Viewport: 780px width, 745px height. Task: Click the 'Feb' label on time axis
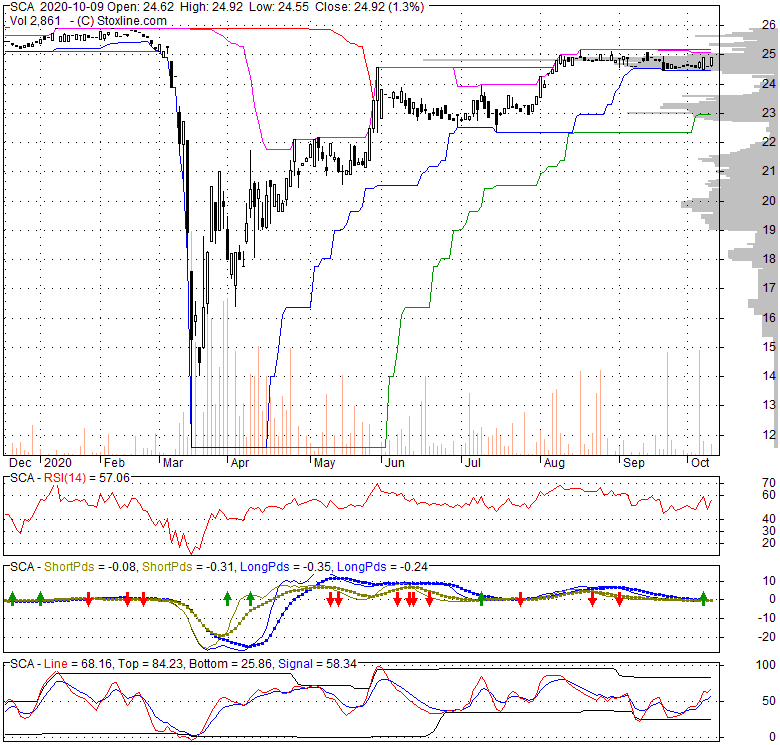(114, 463)
